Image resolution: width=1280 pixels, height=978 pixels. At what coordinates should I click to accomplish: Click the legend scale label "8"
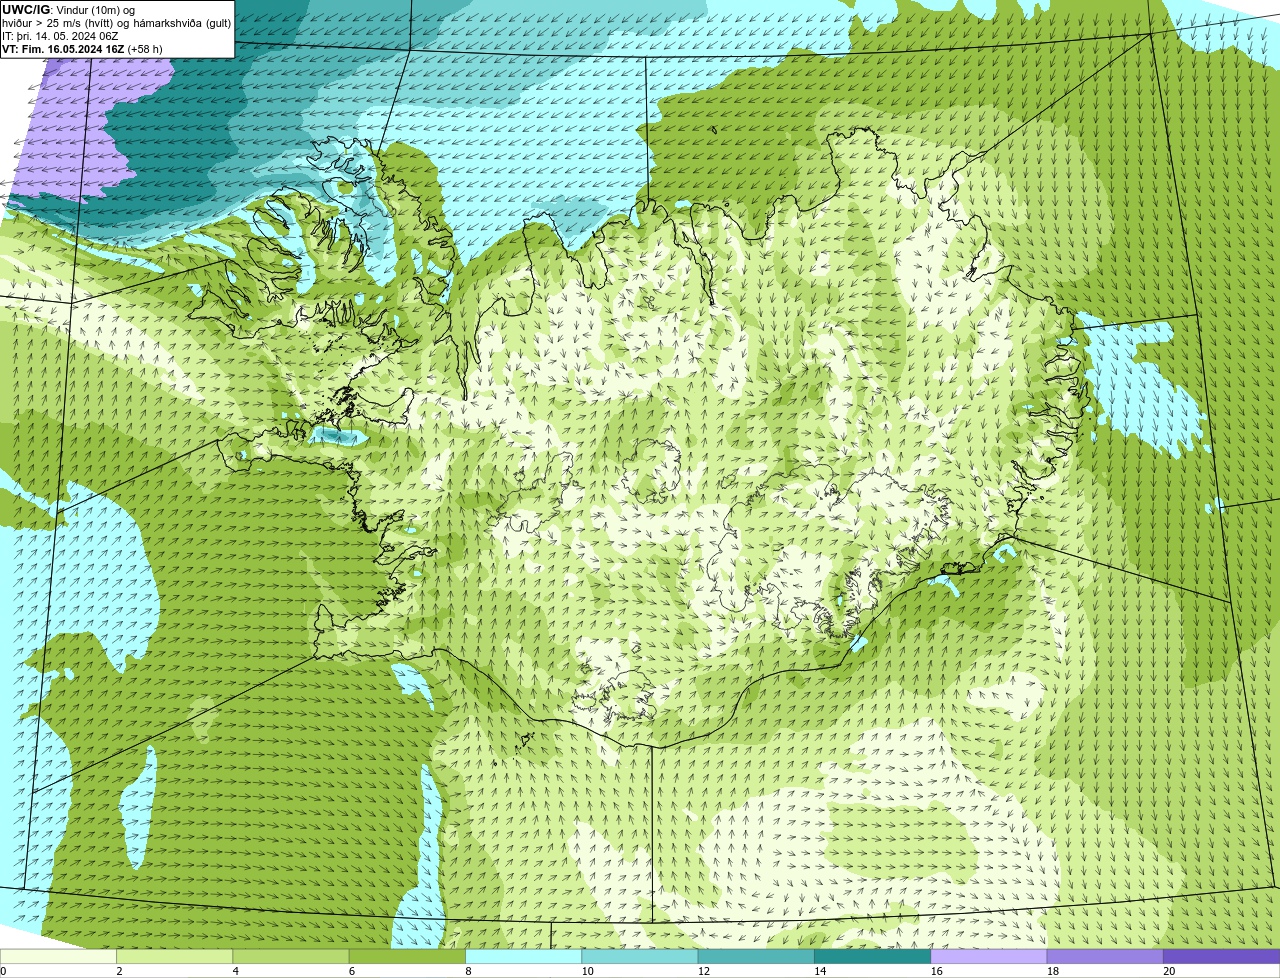point(468,971)
